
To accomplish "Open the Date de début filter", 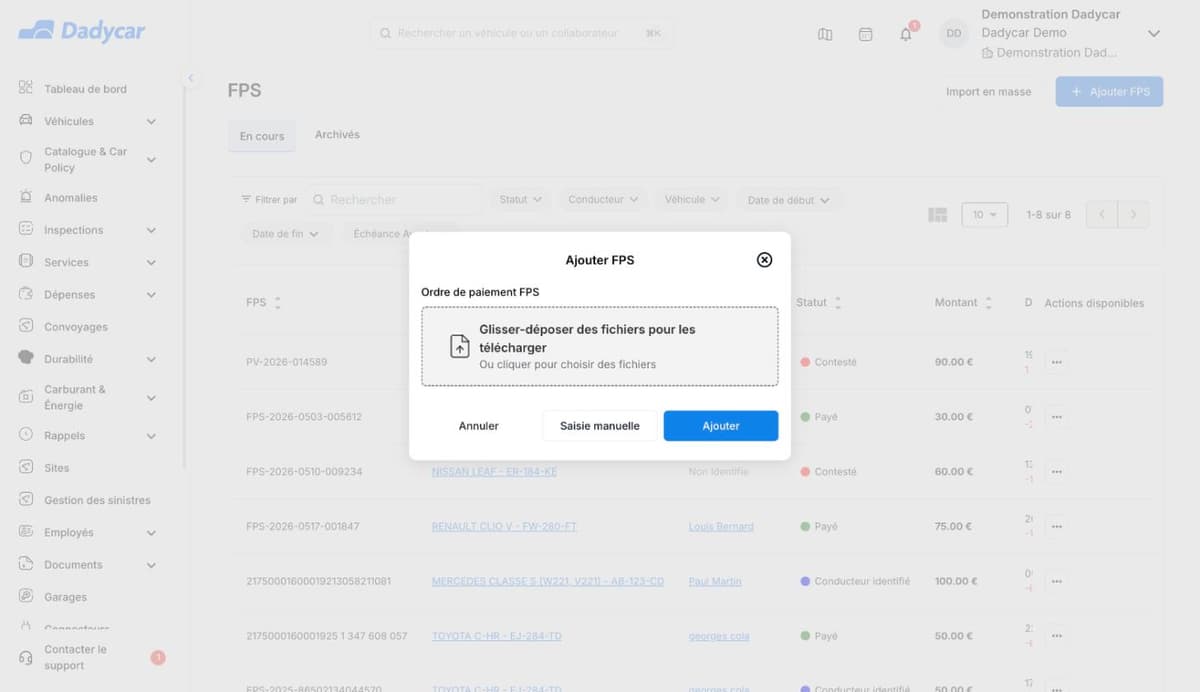I will click(x=788, y=200).
